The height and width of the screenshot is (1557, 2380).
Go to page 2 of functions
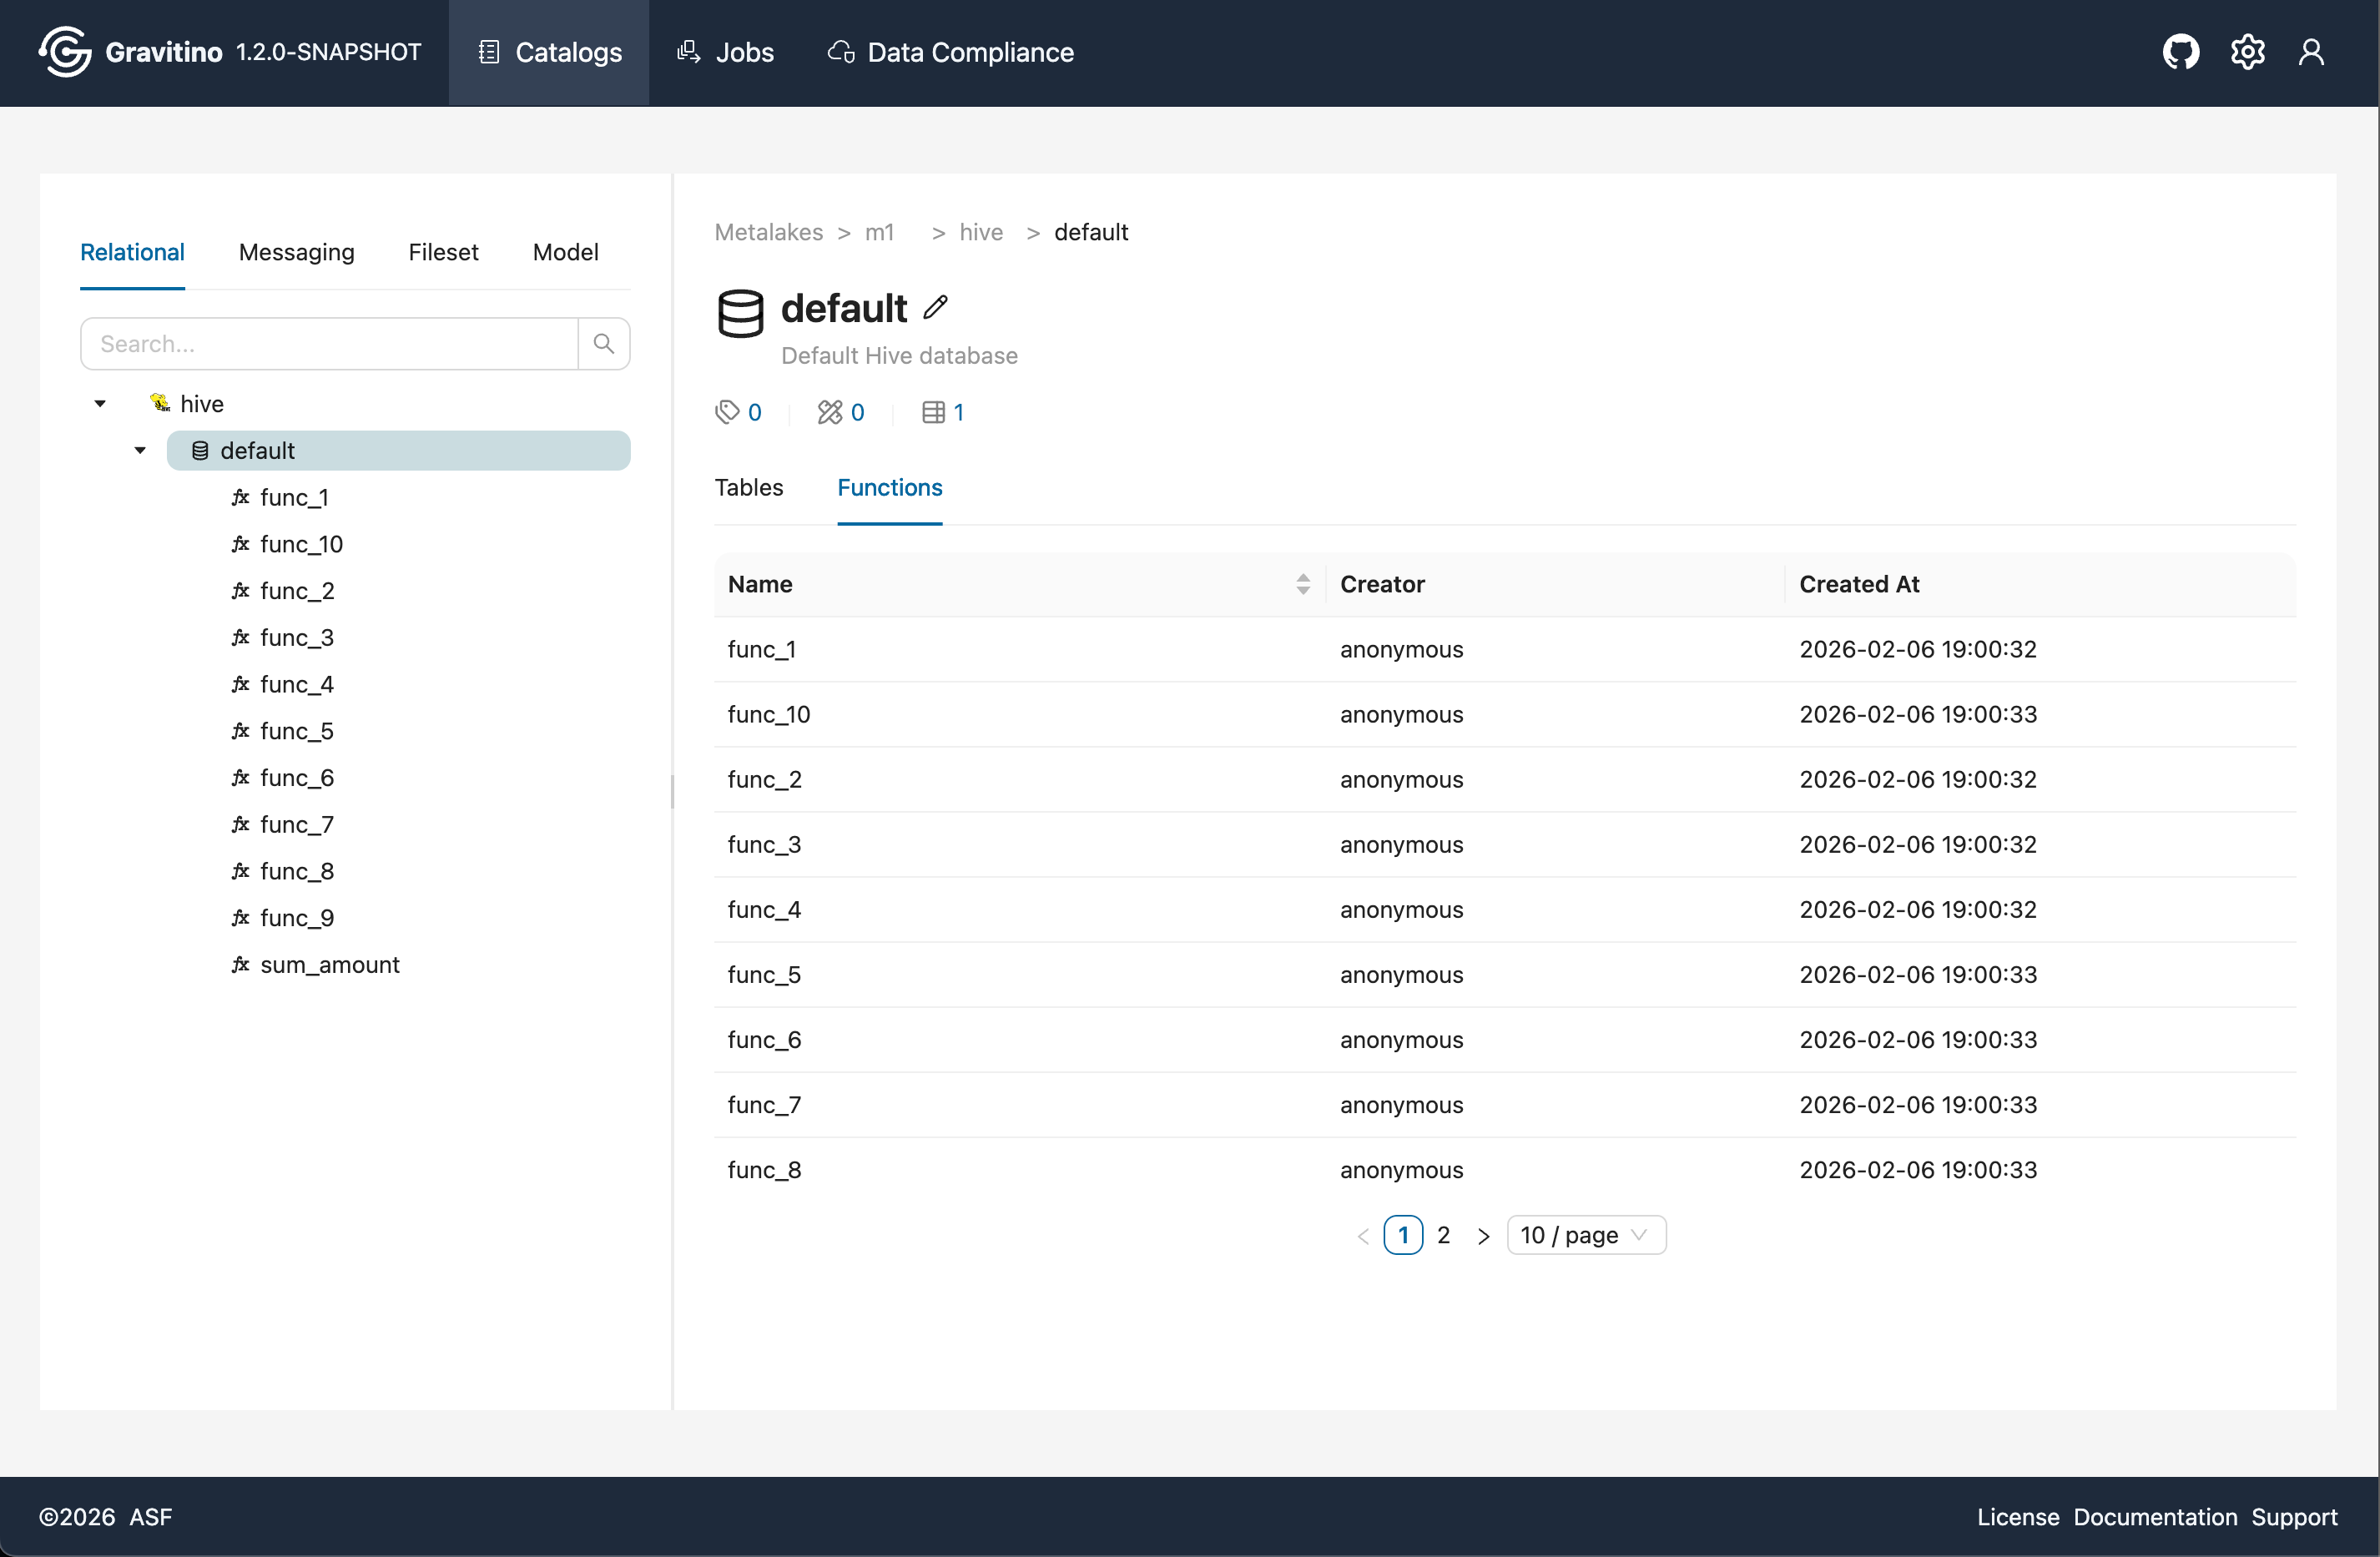(x=1443, y=1235)
